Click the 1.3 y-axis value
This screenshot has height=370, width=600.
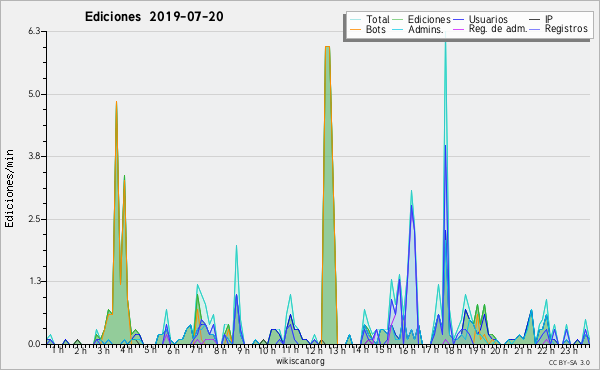pyautogui.click(x=34, y=282)
